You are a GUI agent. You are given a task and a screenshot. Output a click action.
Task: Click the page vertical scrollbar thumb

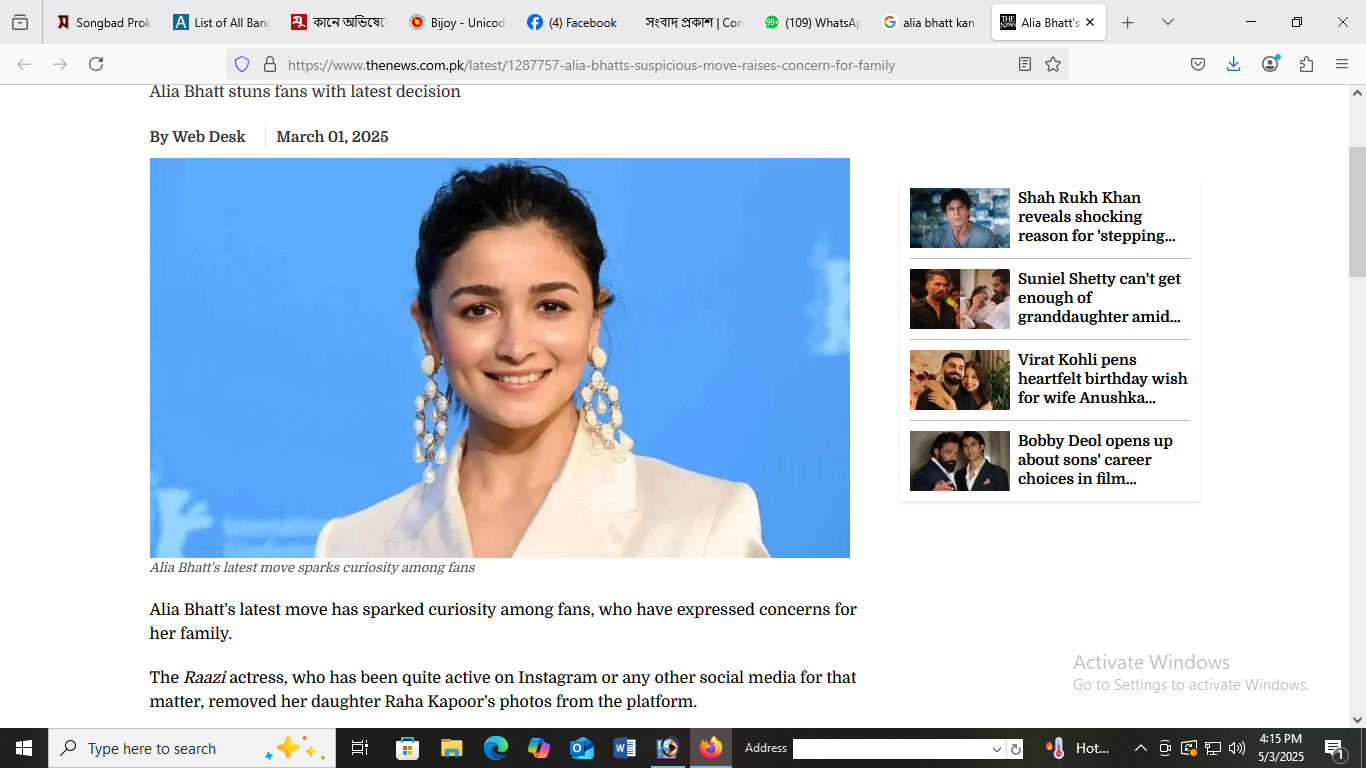point(1357,211)
